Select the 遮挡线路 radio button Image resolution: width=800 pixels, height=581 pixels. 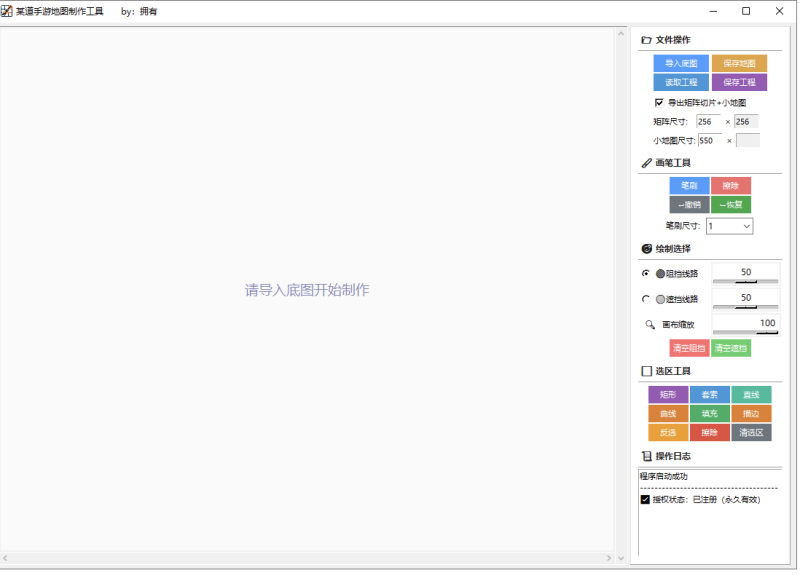coord(646,299)
